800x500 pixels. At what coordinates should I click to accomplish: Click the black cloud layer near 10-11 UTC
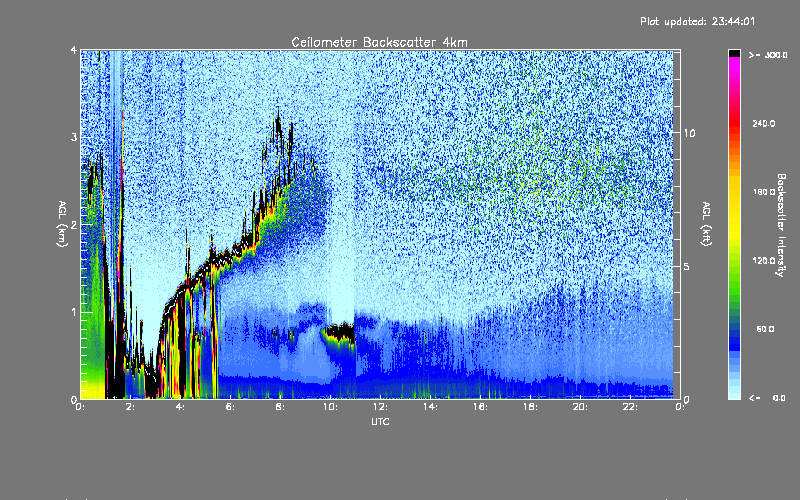[341, 332]
